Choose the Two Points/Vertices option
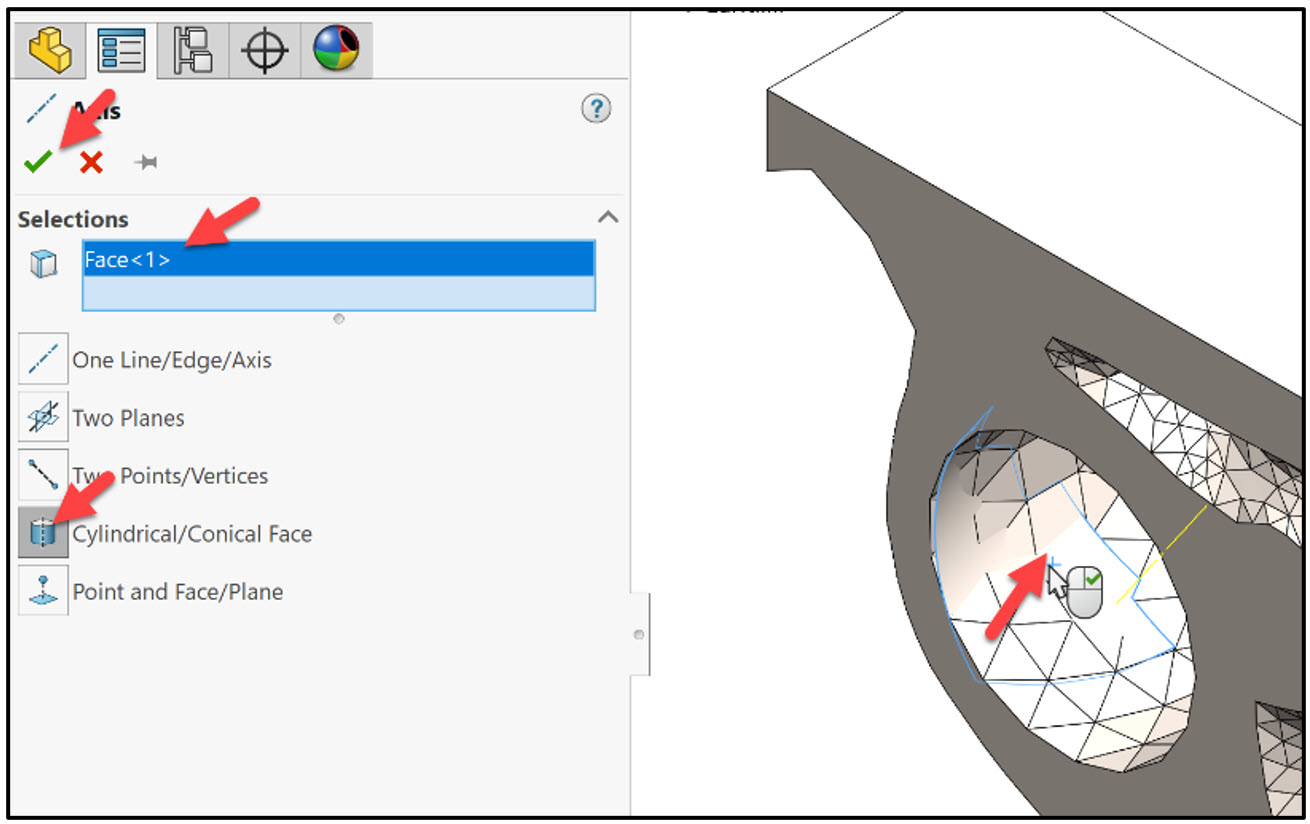Image resolution: width=1310 pixels, height=824 pixels. click(41, 475)
